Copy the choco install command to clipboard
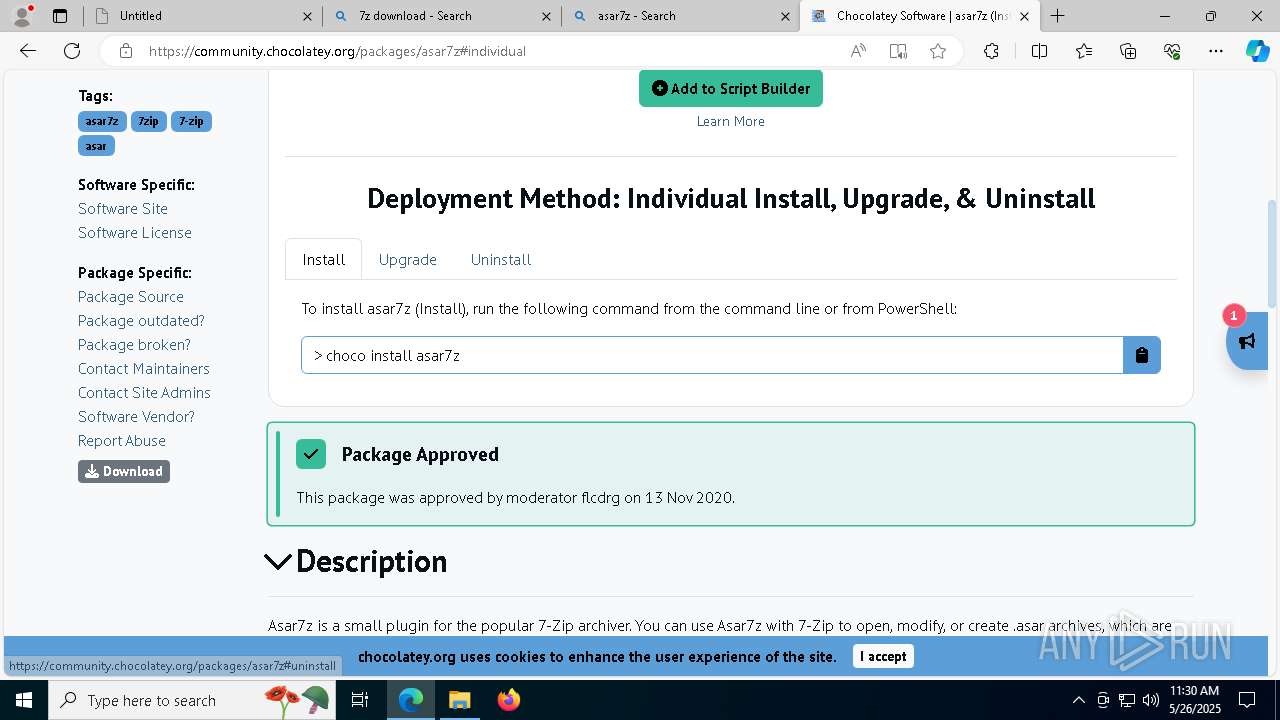The image size is (1280, 720). click(1142, 355)
